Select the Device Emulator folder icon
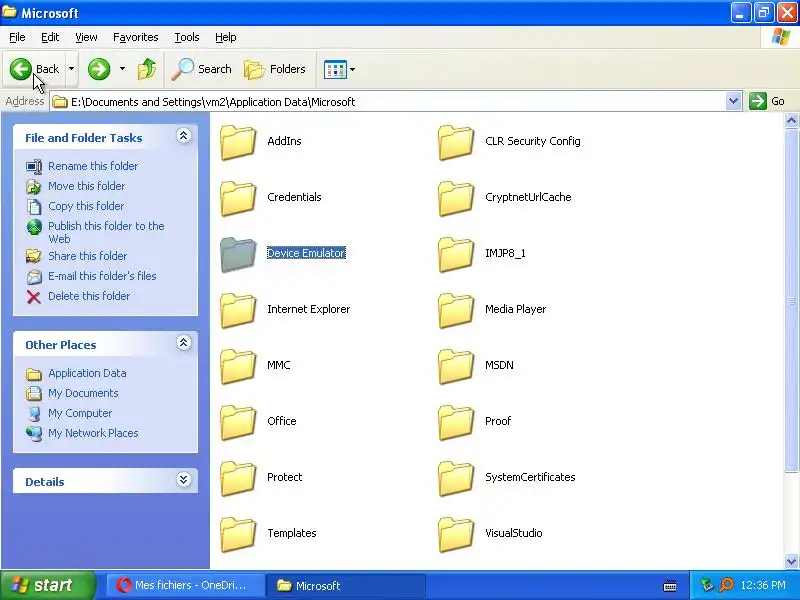The image size is (800, 600). (x=238, y=255)
